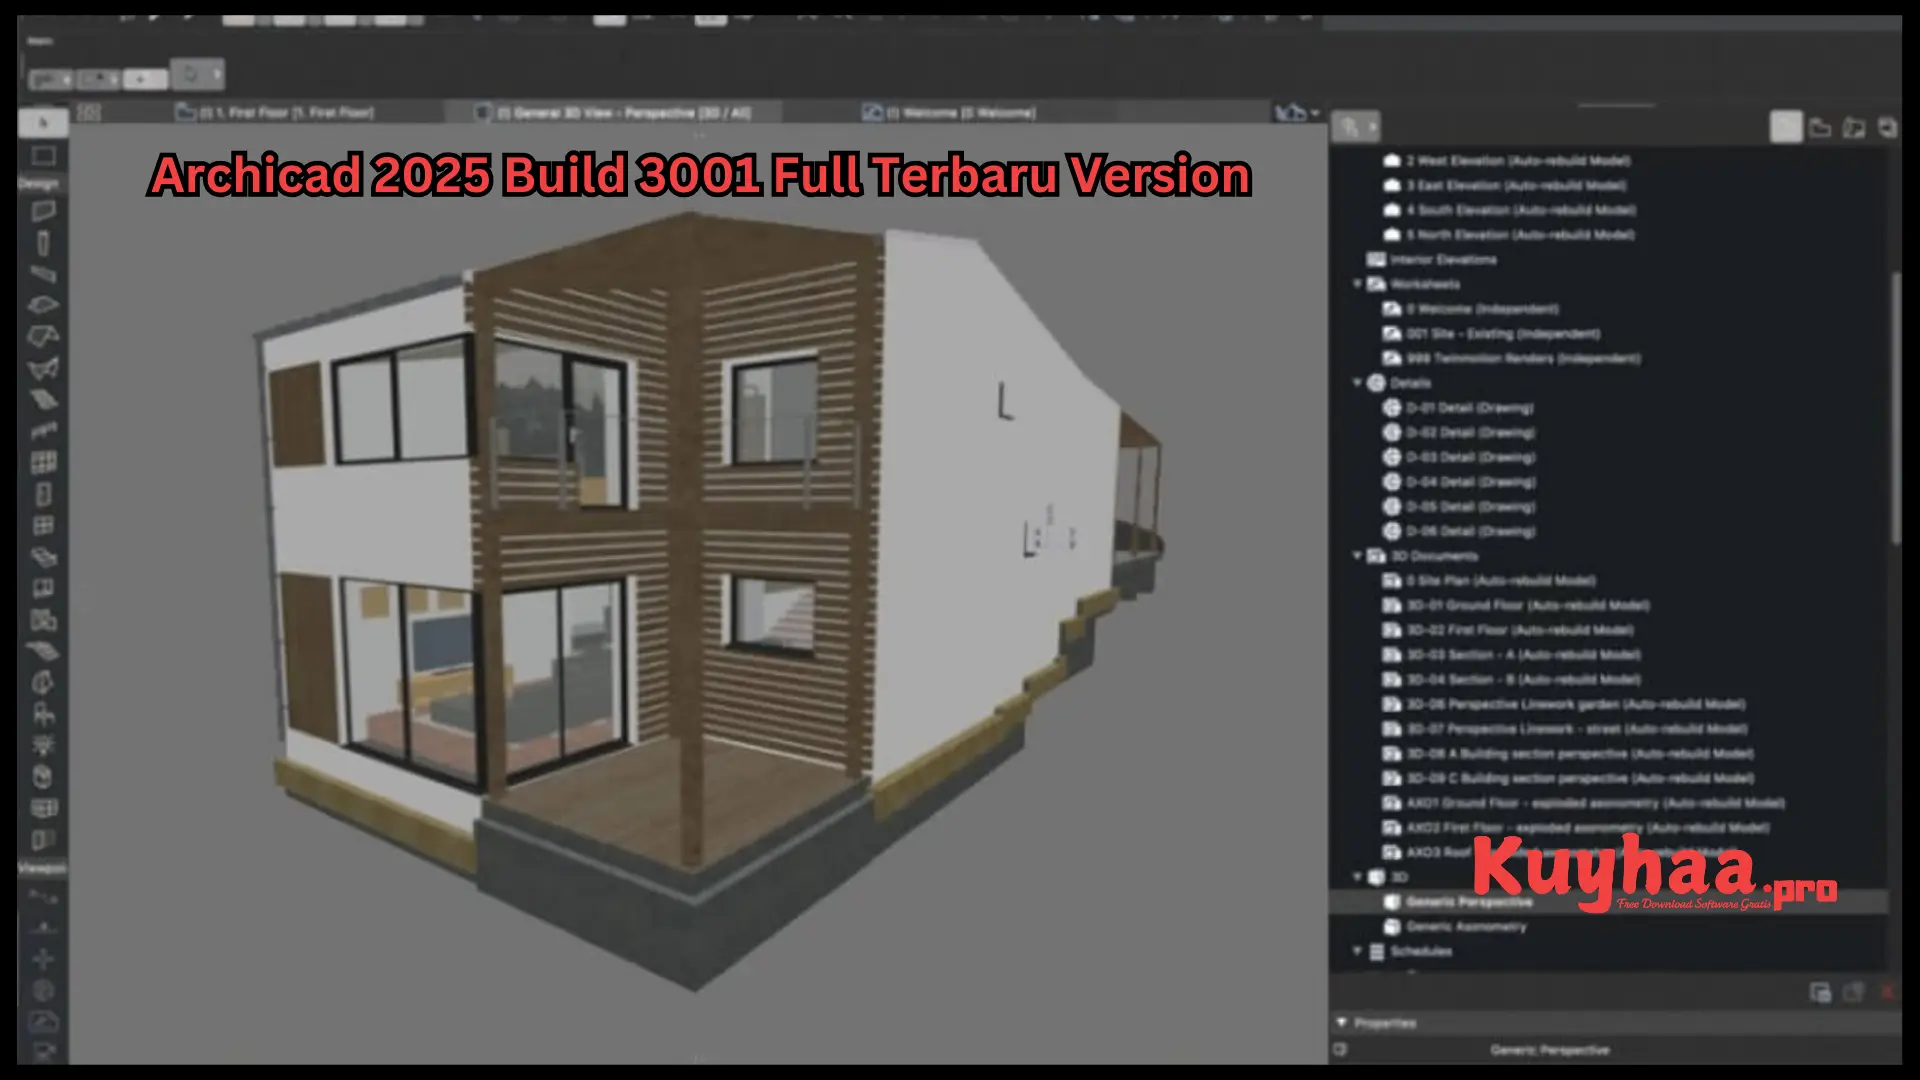Collapse the Properties section
Screen dimensions: 1920x1080
pyautogui.click(x=1342, y=1023)
